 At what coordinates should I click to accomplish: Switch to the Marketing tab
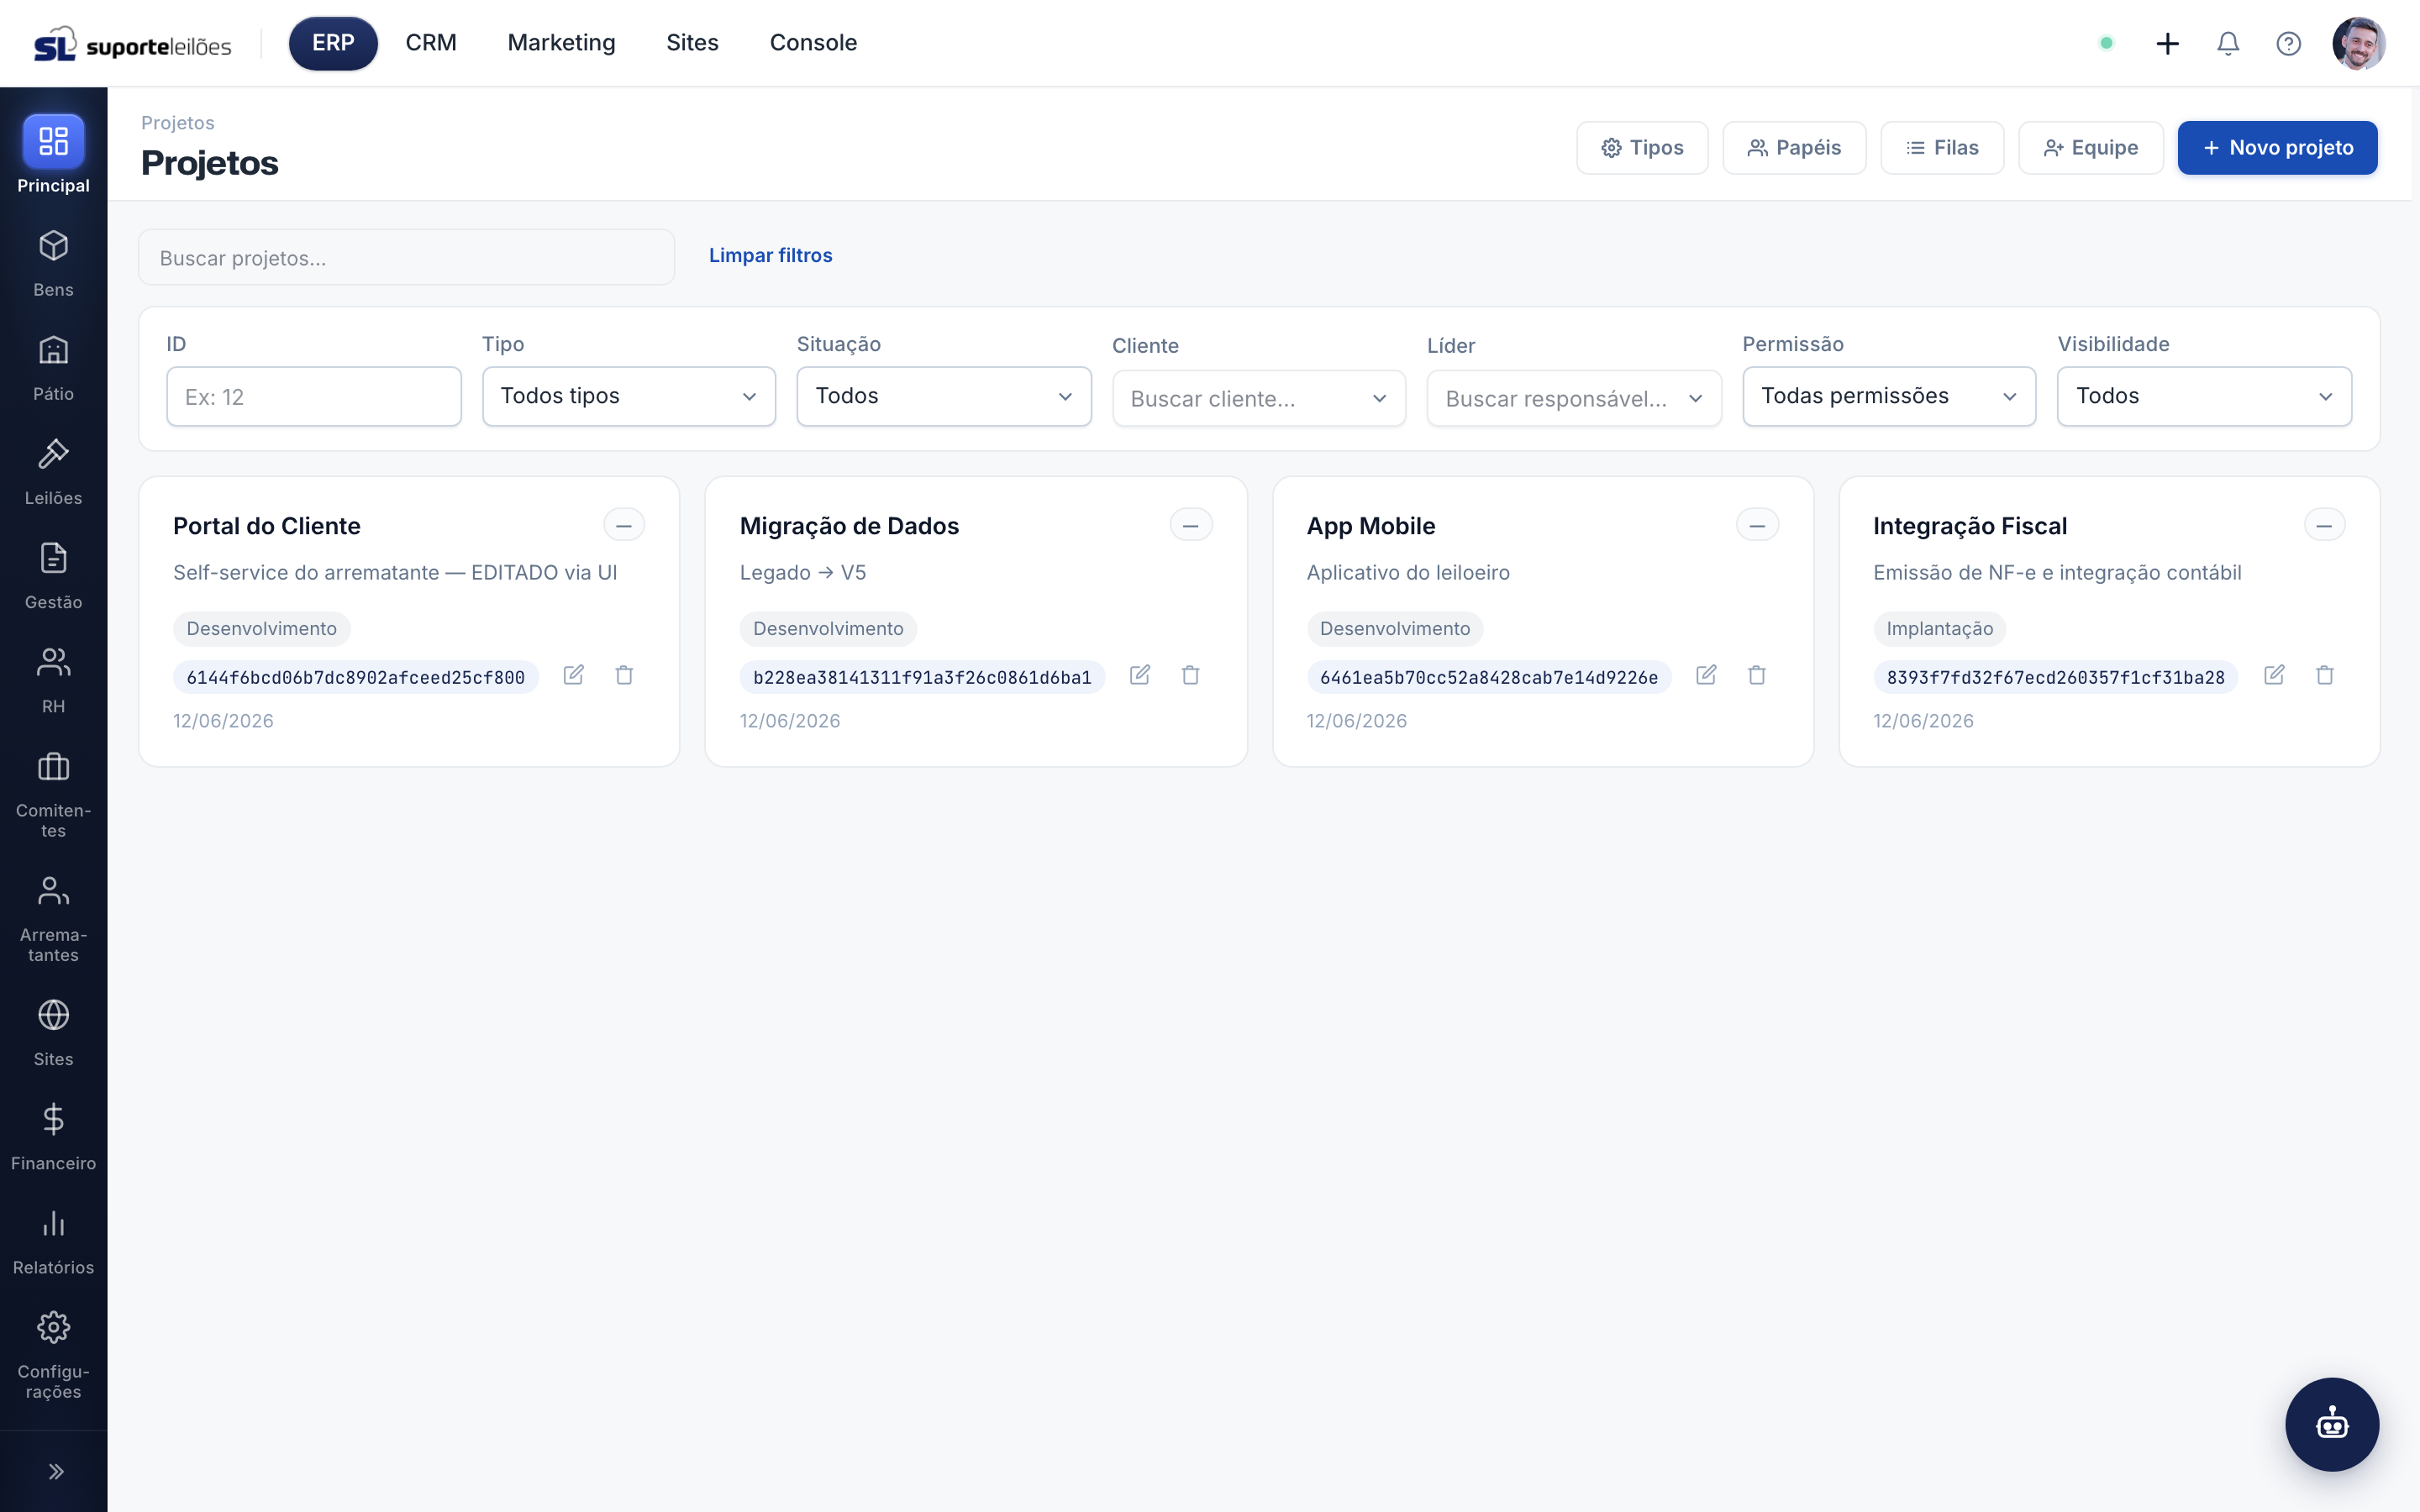coord(561,43)
